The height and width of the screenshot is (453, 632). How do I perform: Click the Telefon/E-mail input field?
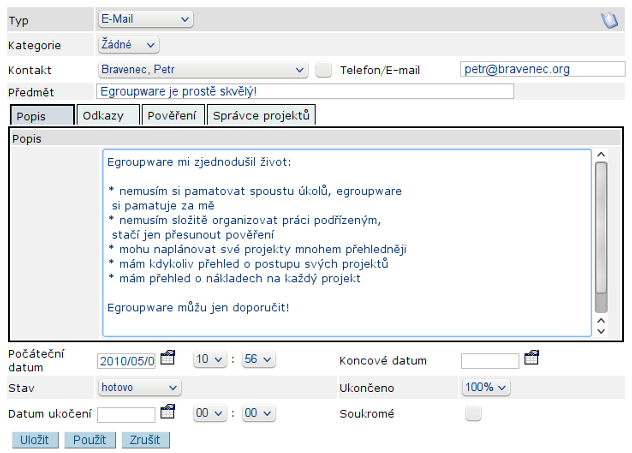coord(543,69)
